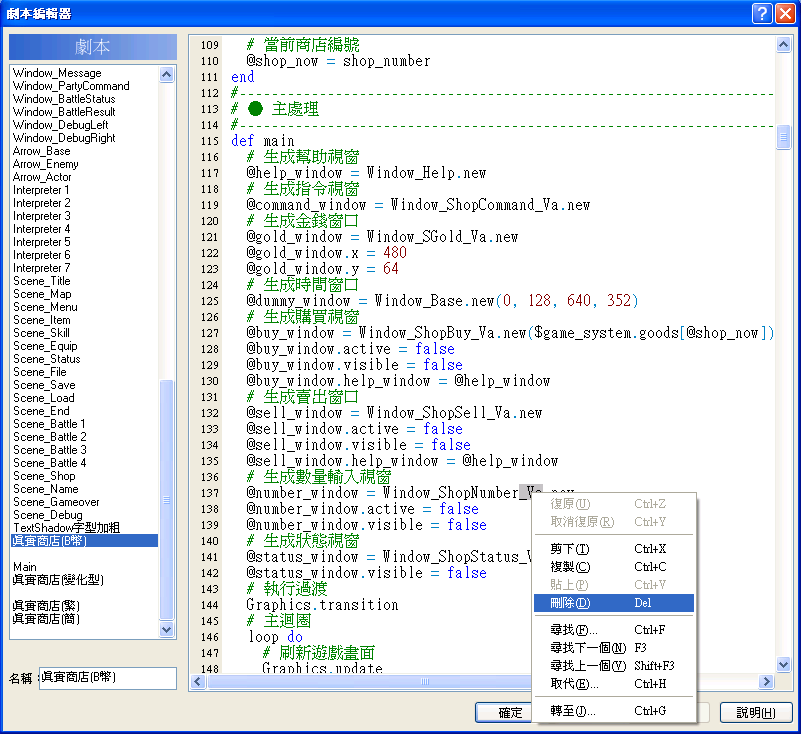This screenshot has height=734, width=801.
Task: Select 尋找下一個(N) in context menu
Action: (614, 648)
